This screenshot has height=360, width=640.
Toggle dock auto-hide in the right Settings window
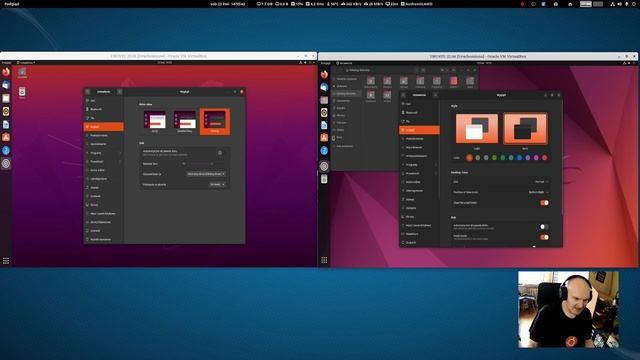pyautogui.click(x=544, y=227)
